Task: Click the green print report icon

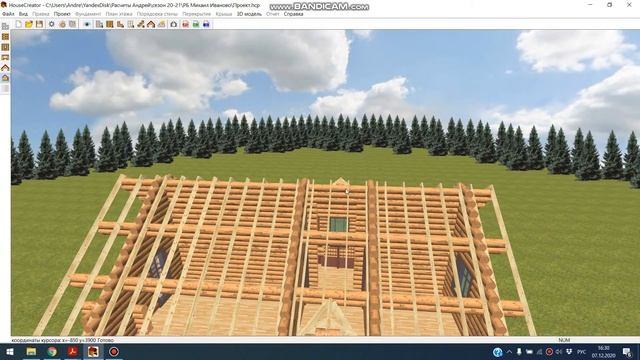Action: coord(196,24)
